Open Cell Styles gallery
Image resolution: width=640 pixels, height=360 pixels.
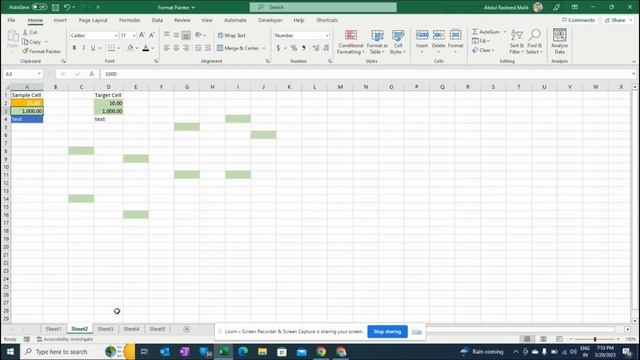click(x=398, y=42)
